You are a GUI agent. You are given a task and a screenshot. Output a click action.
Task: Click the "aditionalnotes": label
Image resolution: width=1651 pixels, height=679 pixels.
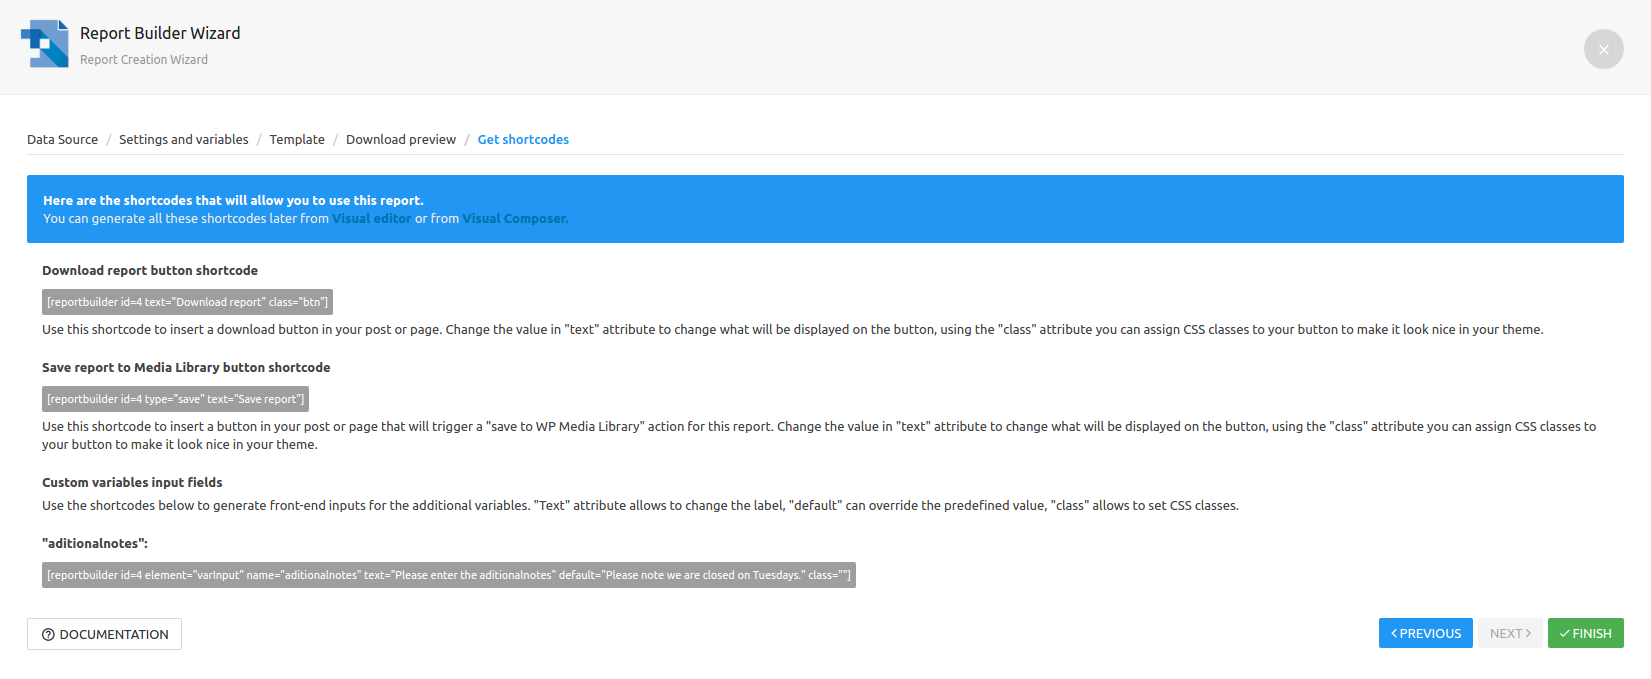[x=95, y=544]
